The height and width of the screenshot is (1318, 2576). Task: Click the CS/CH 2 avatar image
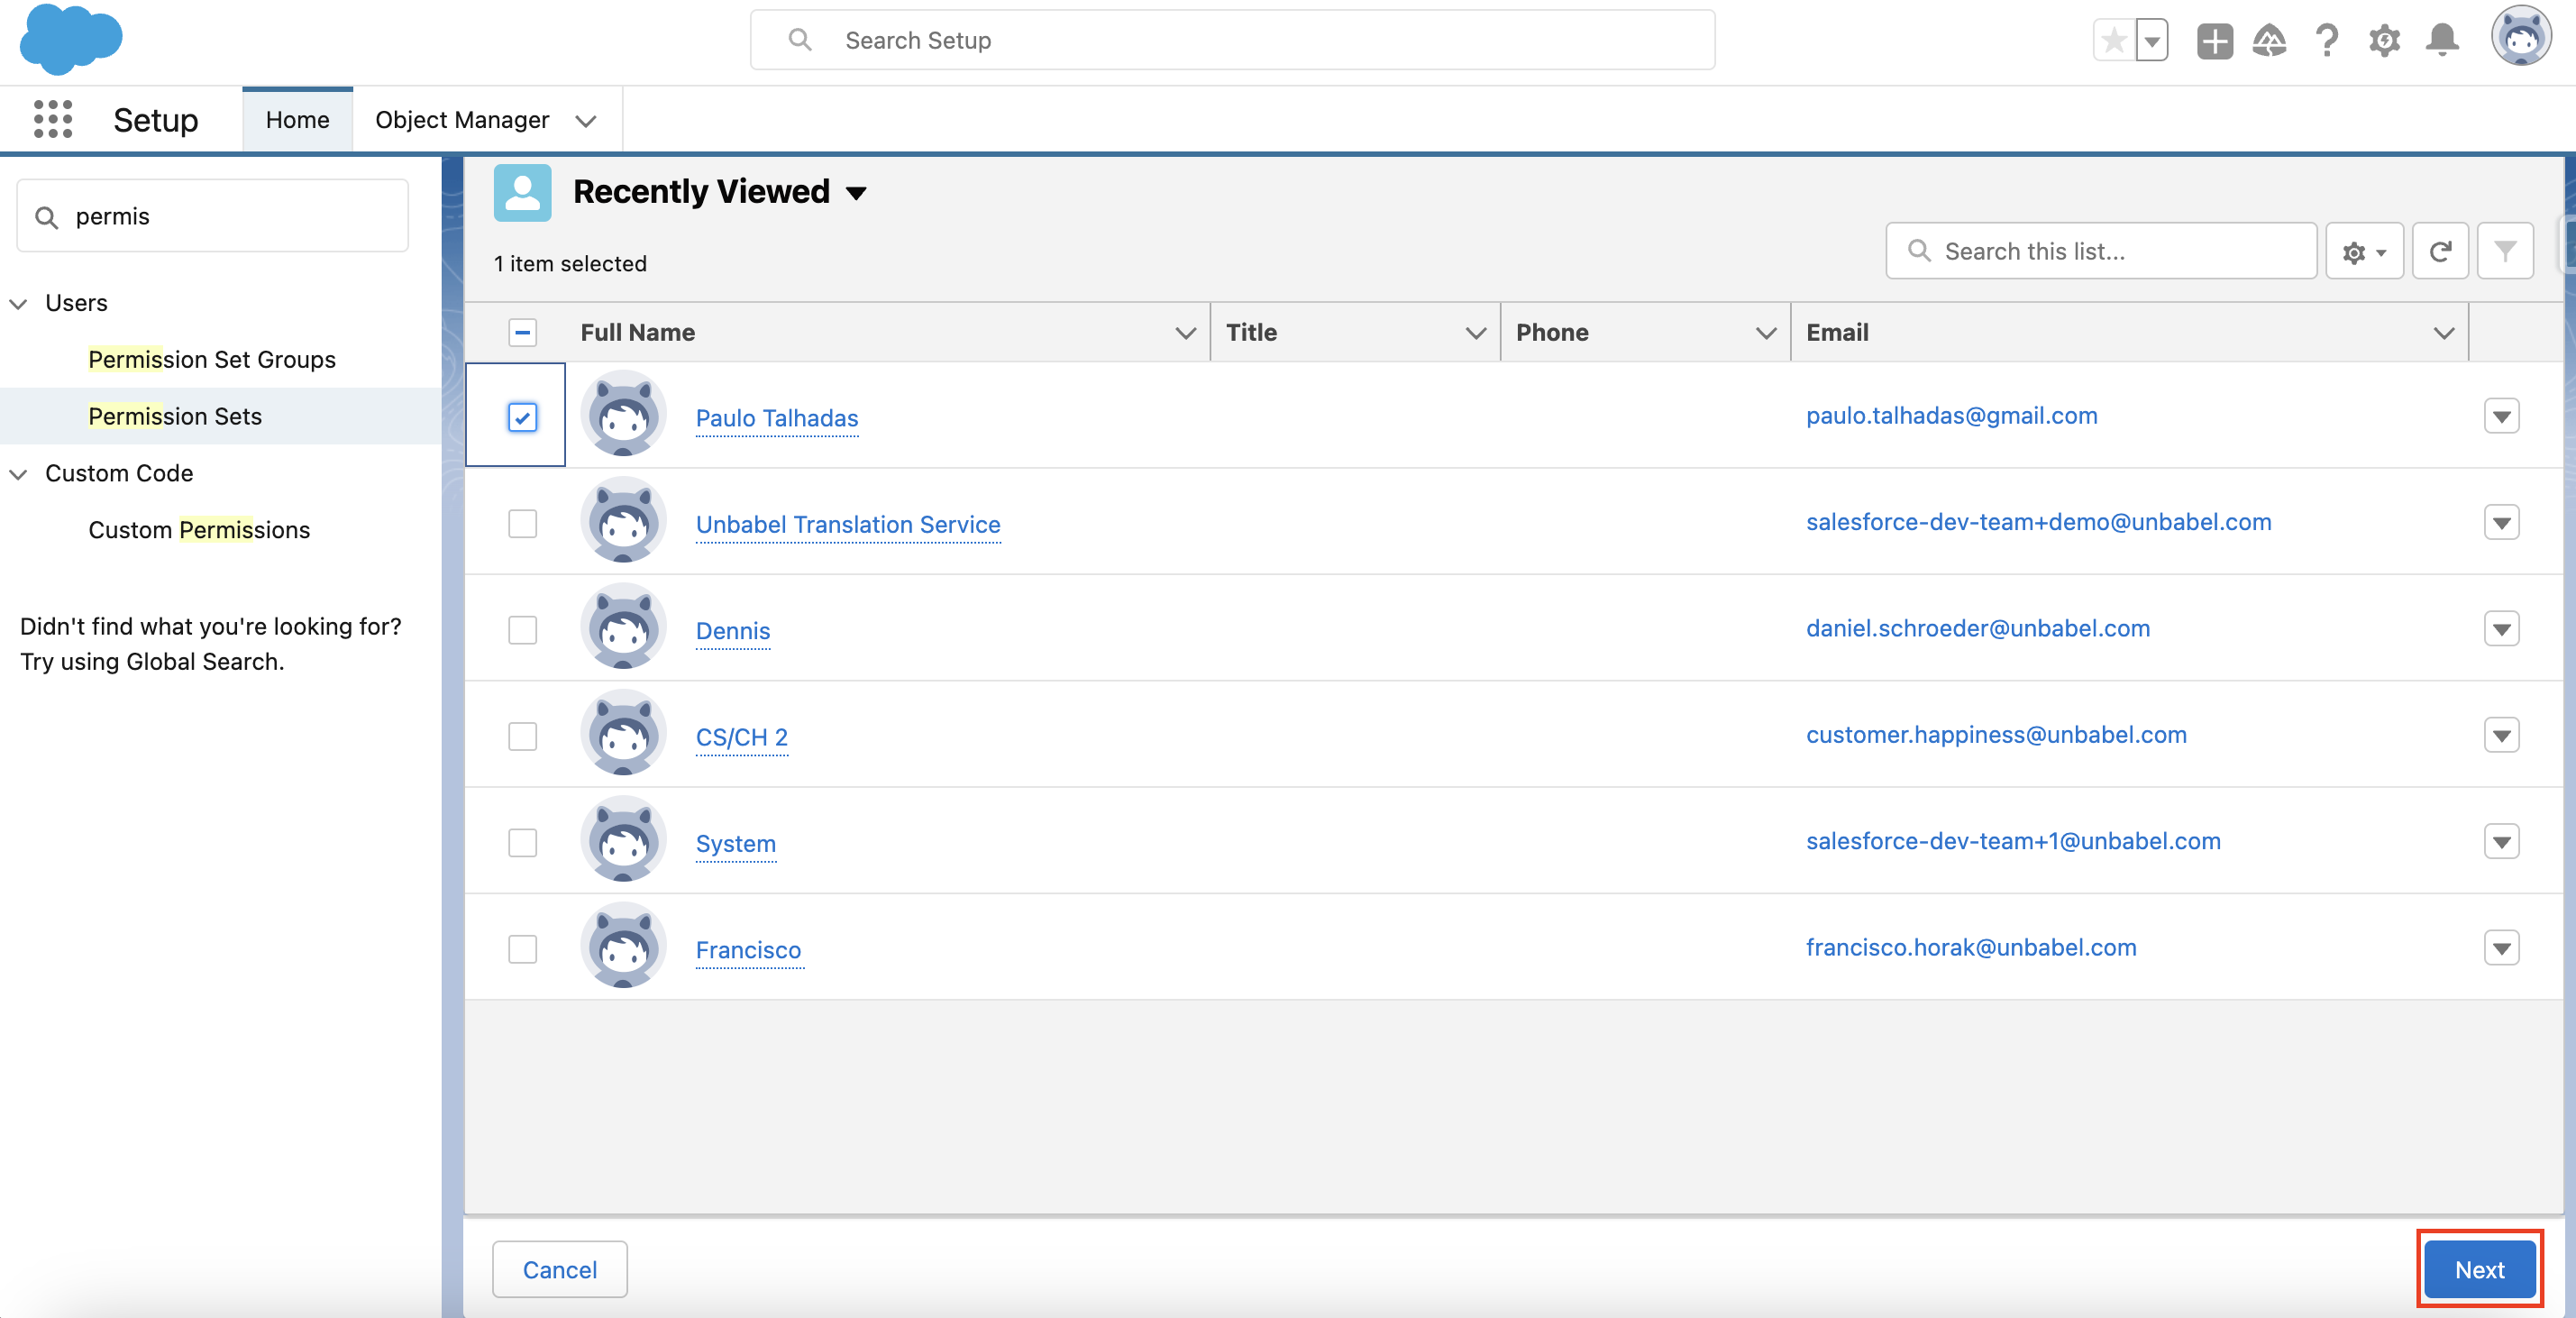[x=623, y=732]
